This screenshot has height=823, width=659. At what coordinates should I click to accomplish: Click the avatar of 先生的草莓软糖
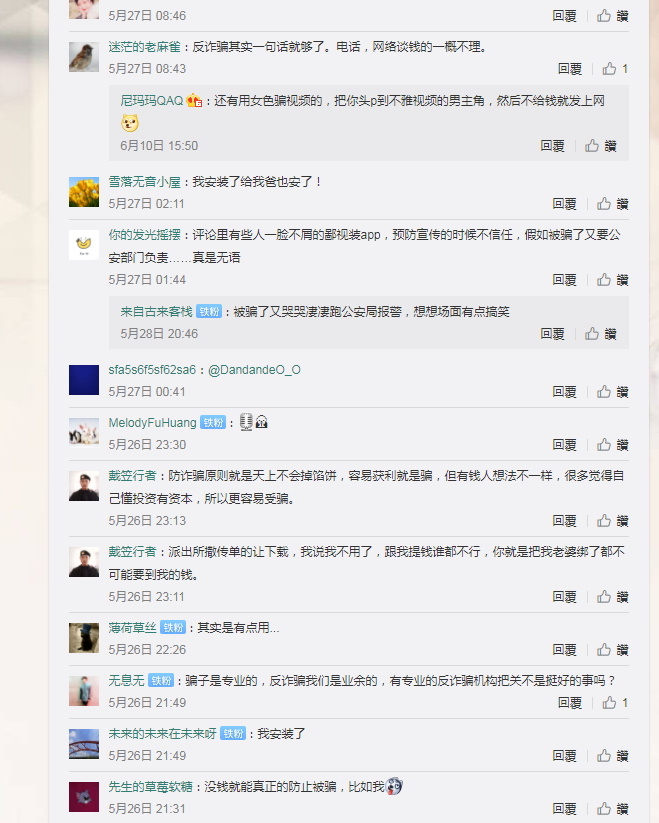84,797
